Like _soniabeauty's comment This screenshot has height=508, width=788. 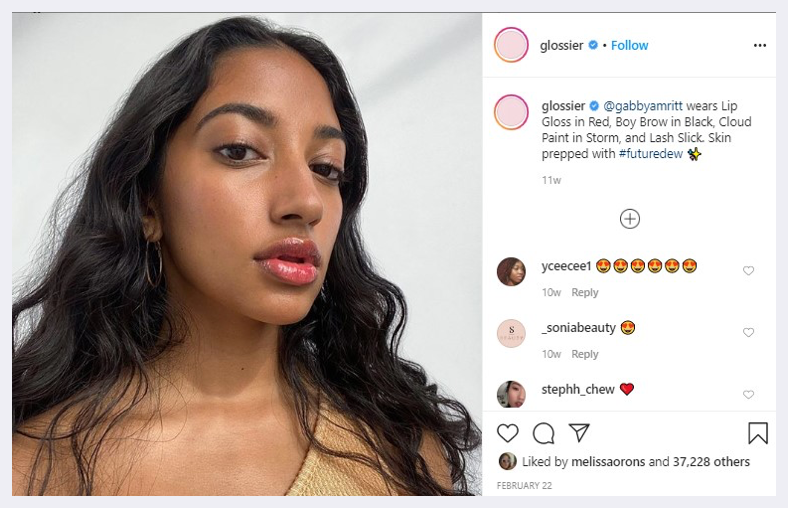[x=748, y=333]
